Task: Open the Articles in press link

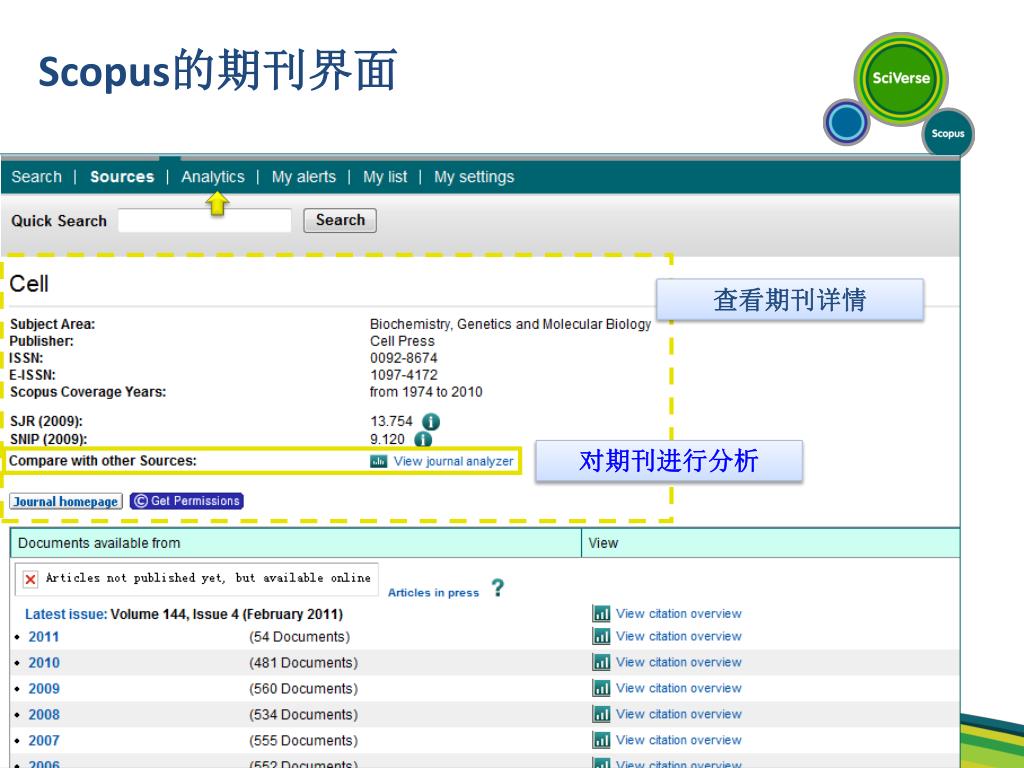Action: click(x=433, y=593)
